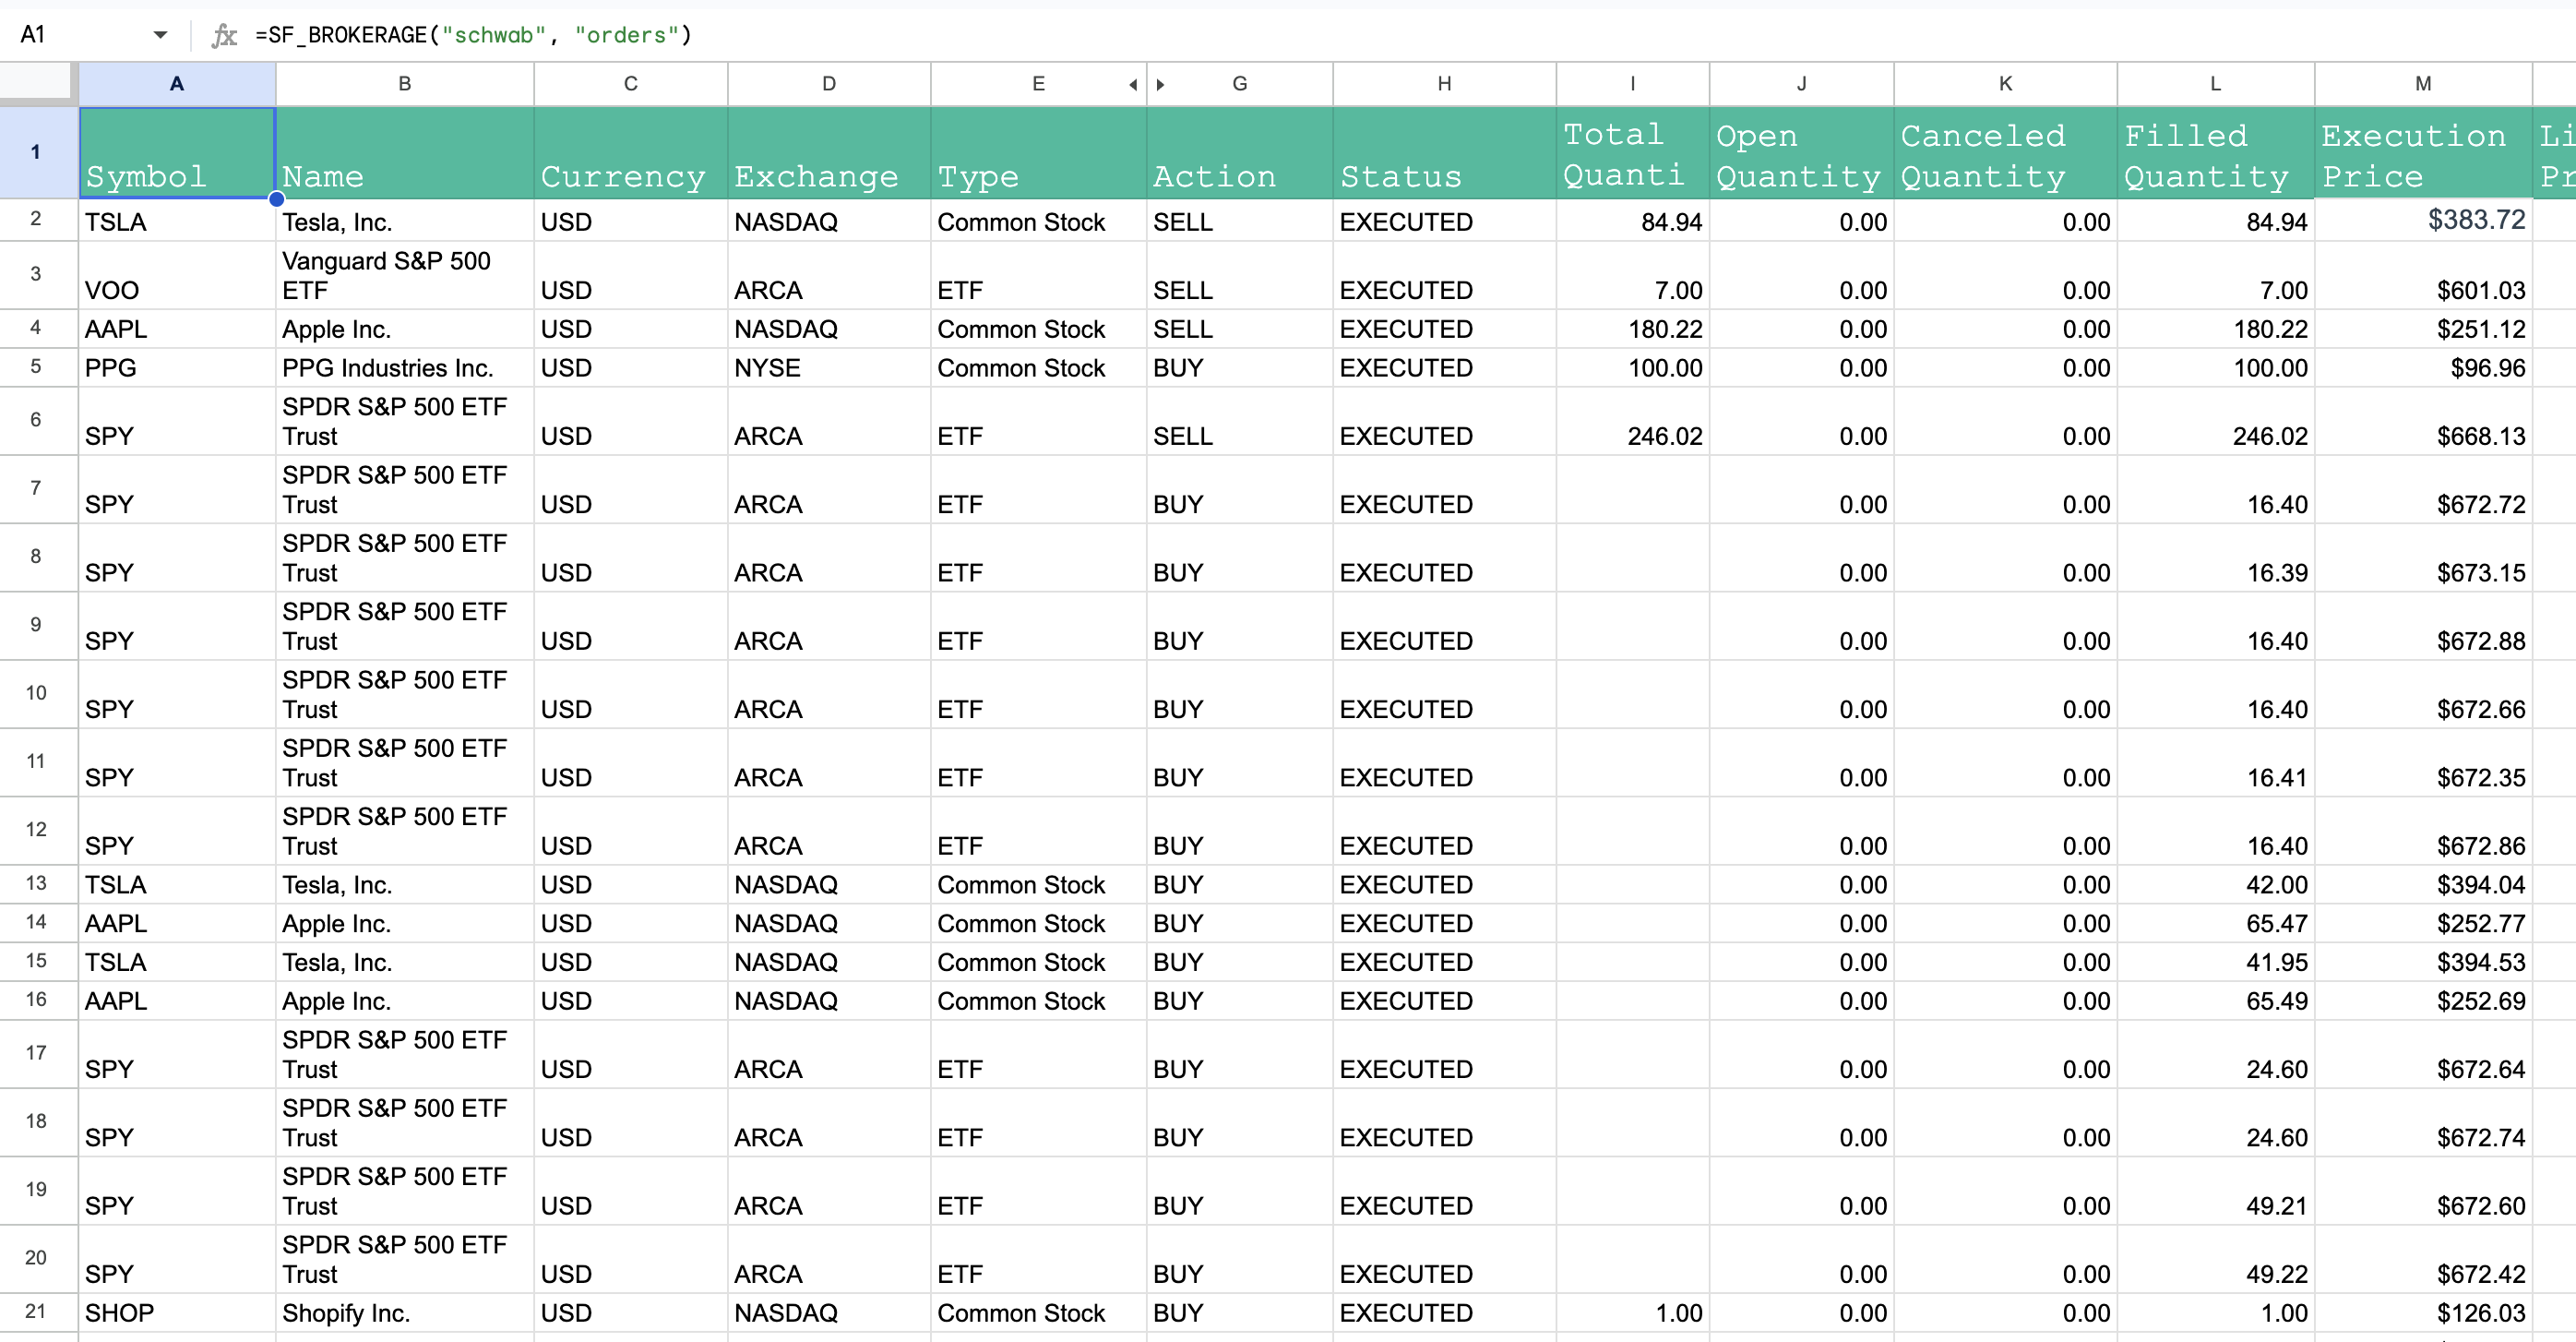Select column K header
2576x1342 pixels.
coord(2006,84)
